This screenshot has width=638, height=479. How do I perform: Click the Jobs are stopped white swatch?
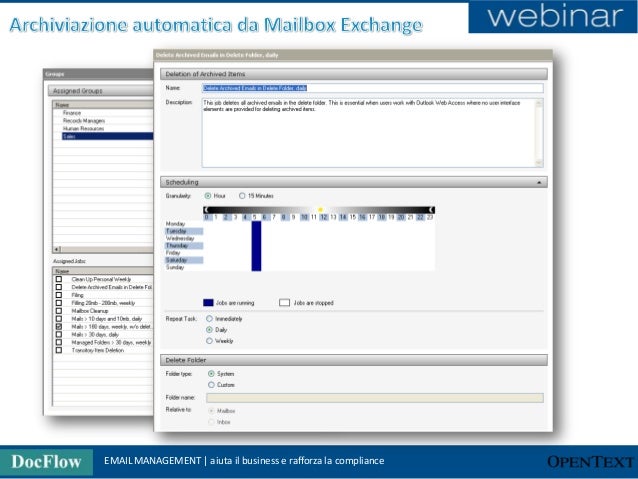(x=284, y=303)
